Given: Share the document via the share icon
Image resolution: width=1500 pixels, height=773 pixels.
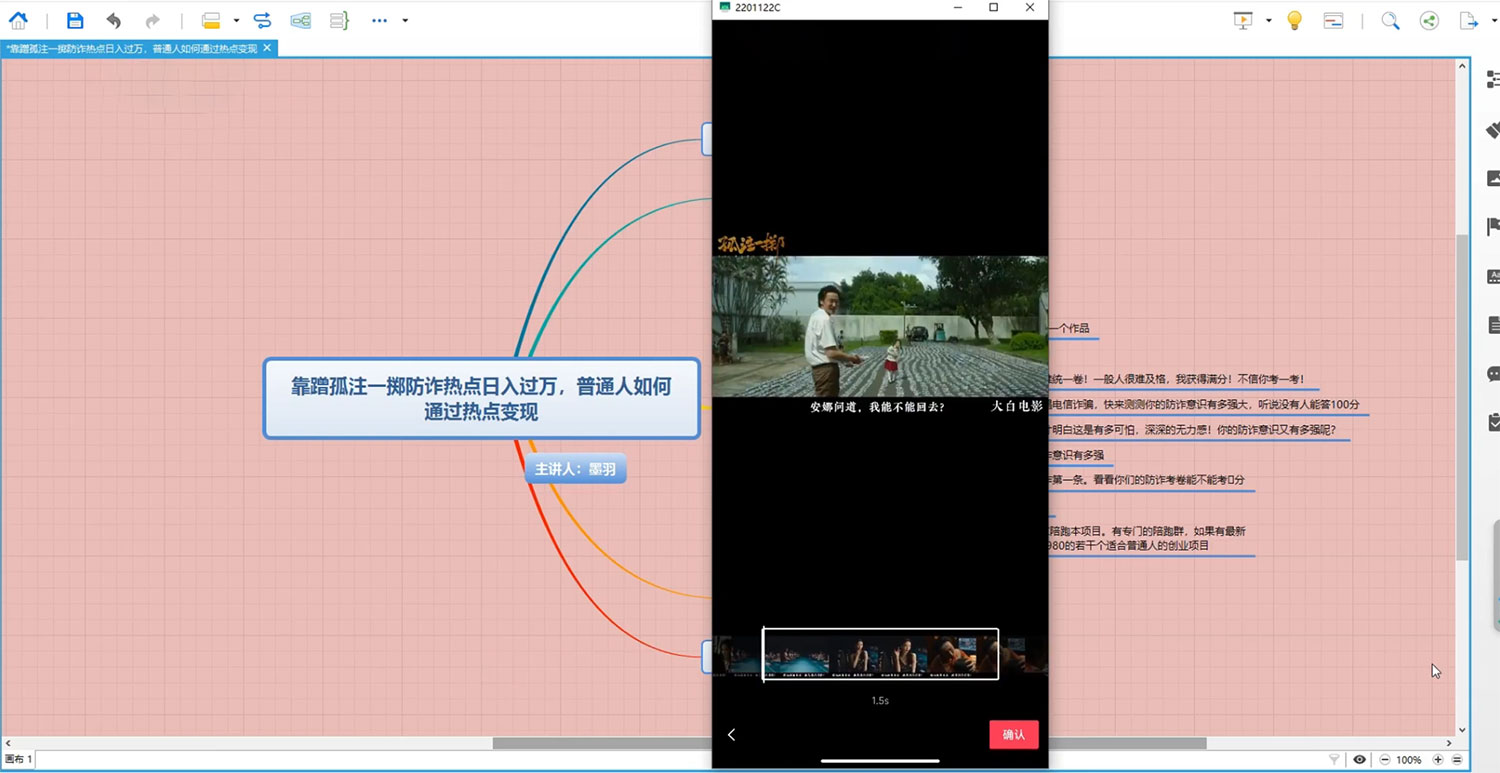Looking at the screenshot, I should point(1429,20).
